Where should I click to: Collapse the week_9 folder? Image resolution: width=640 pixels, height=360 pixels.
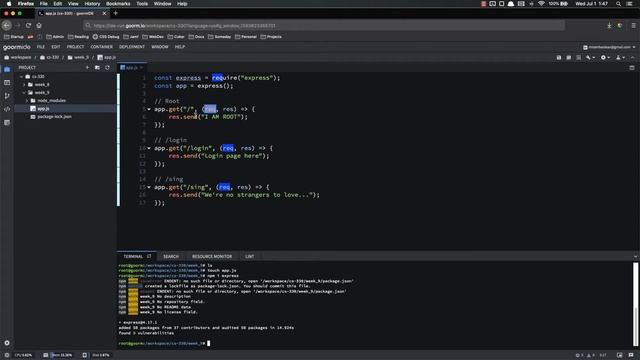point(24,93)
